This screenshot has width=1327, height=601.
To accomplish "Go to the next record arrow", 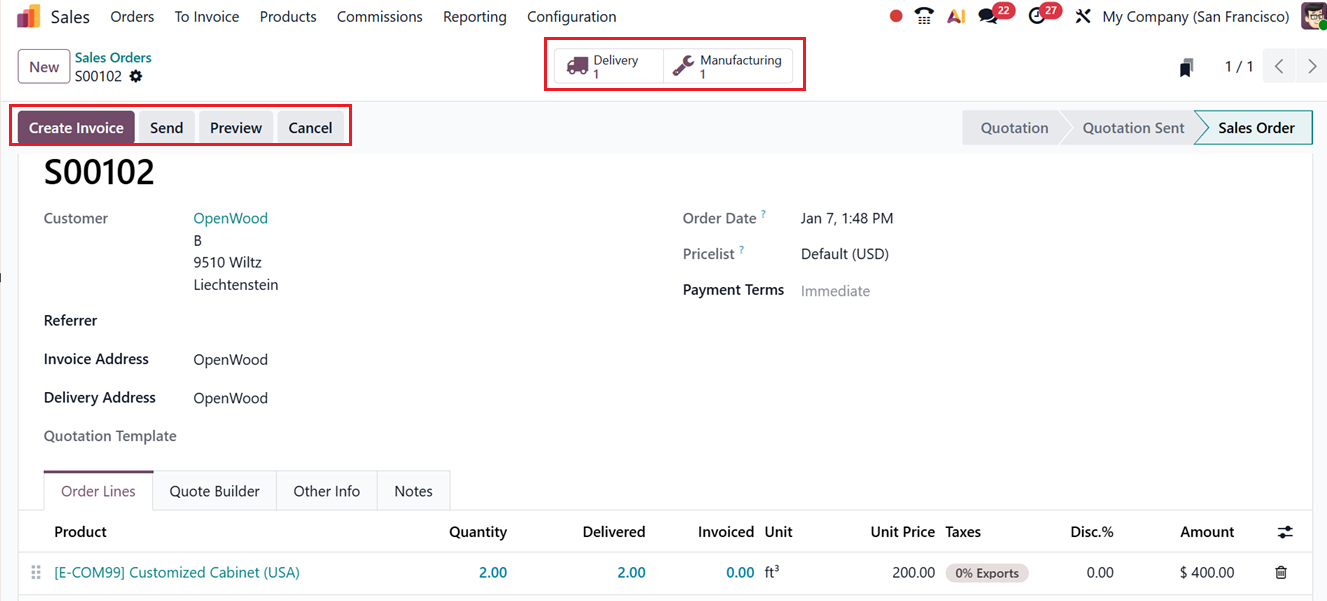I will (x=1312, y=67).
